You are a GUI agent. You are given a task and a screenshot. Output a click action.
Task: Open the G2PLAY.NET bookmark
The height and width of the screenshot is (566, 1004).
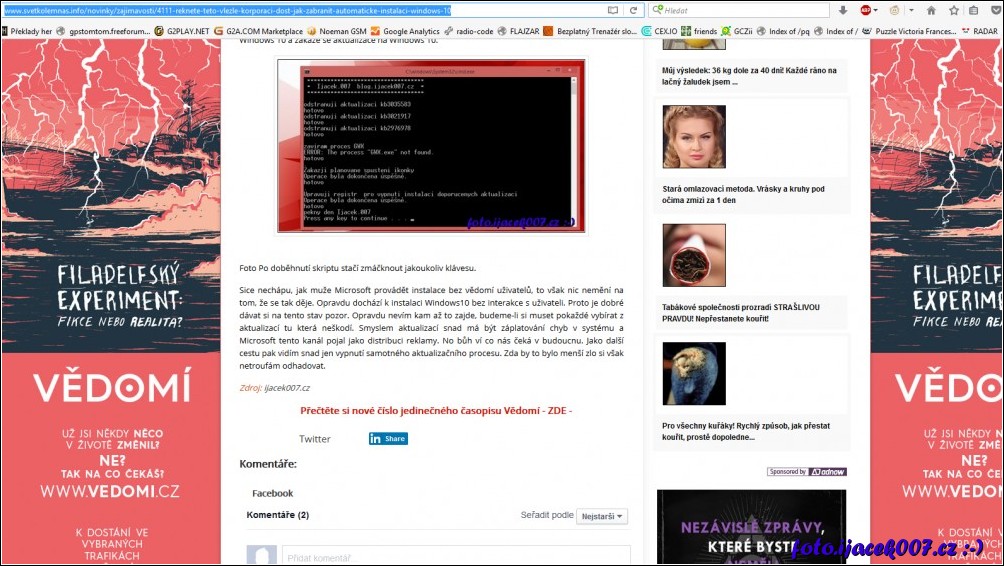(x=181, y=31)
